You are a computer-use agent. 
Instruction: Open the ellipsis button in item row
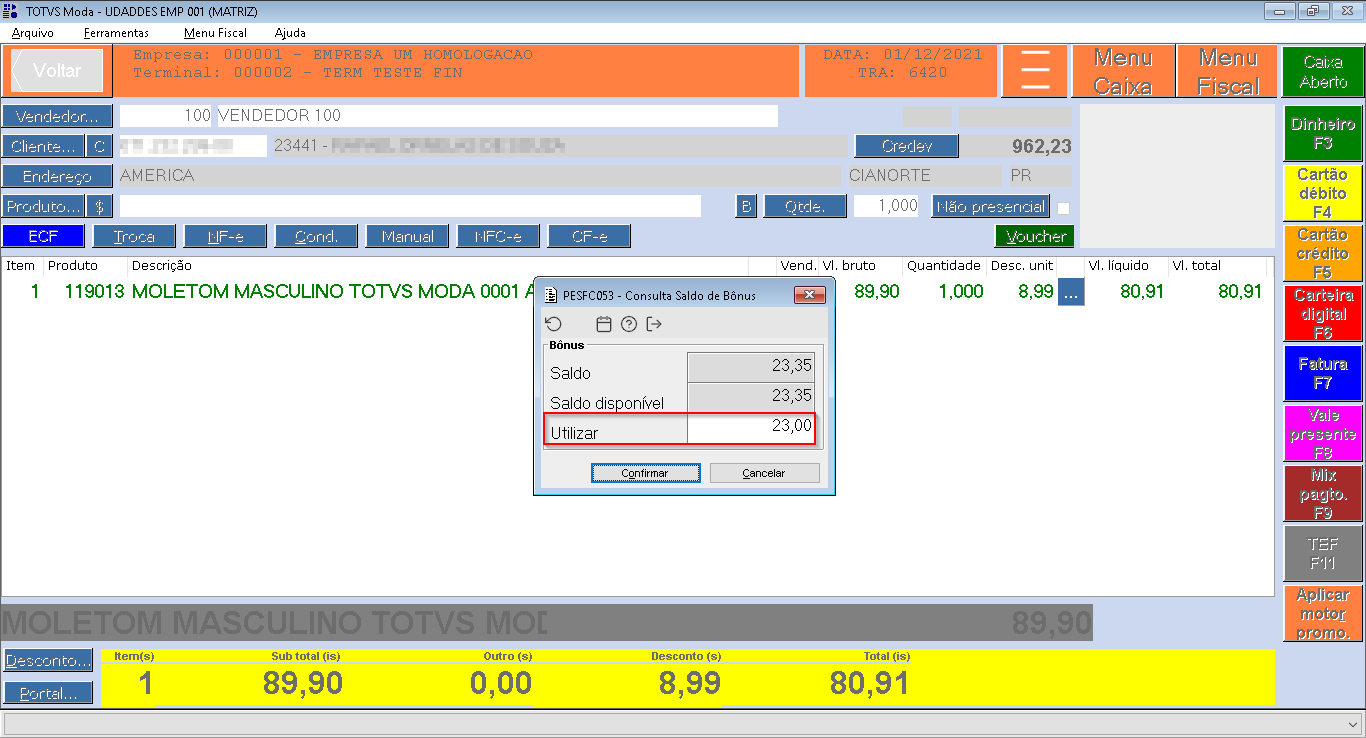1071,292
